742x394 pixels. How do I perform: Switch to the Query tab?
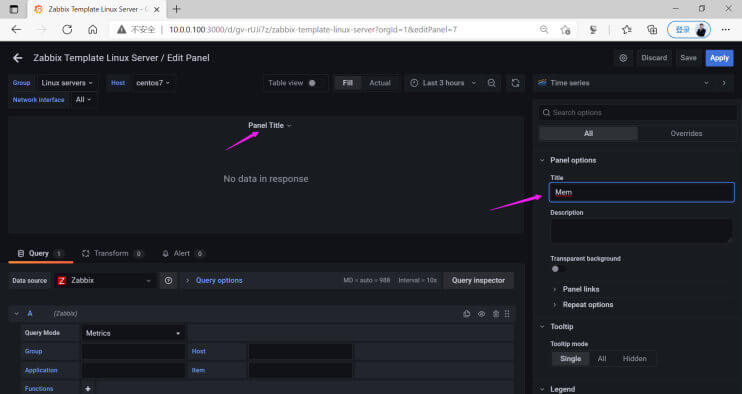click(40, 254)
